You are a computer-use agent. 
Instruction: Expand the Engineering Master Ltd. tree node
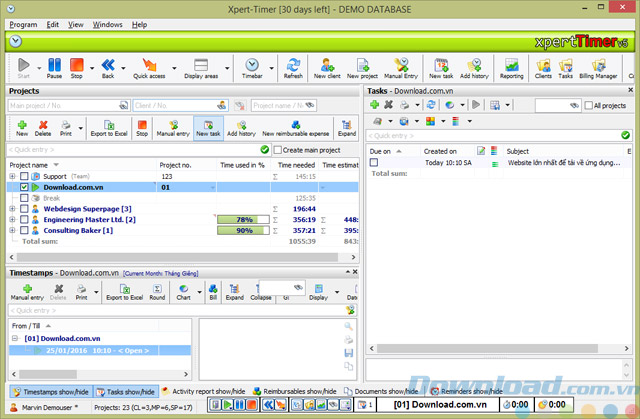click(x=12, y=219)
